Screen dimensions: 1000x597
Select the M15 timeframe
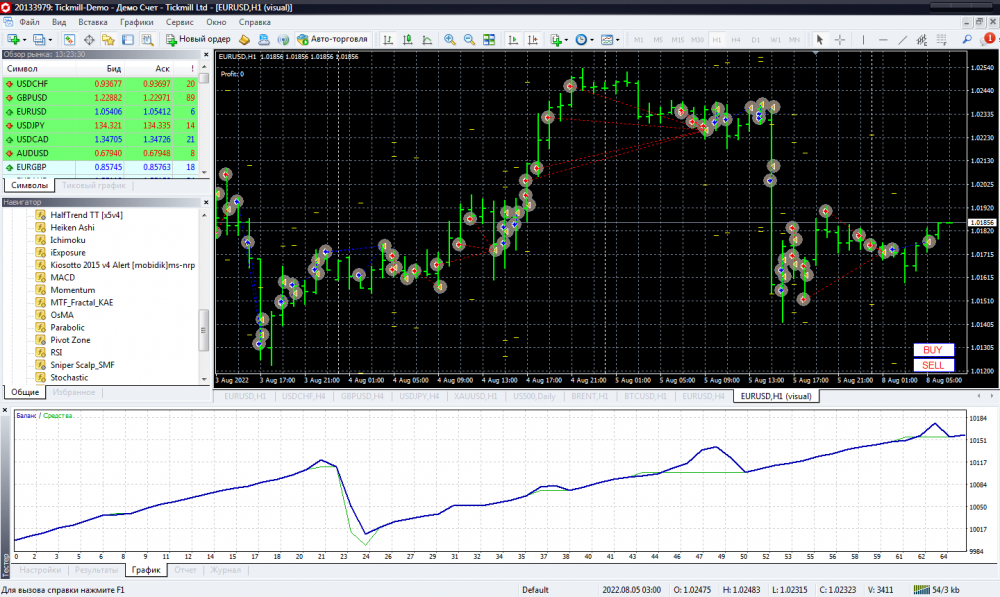point(677,40)
